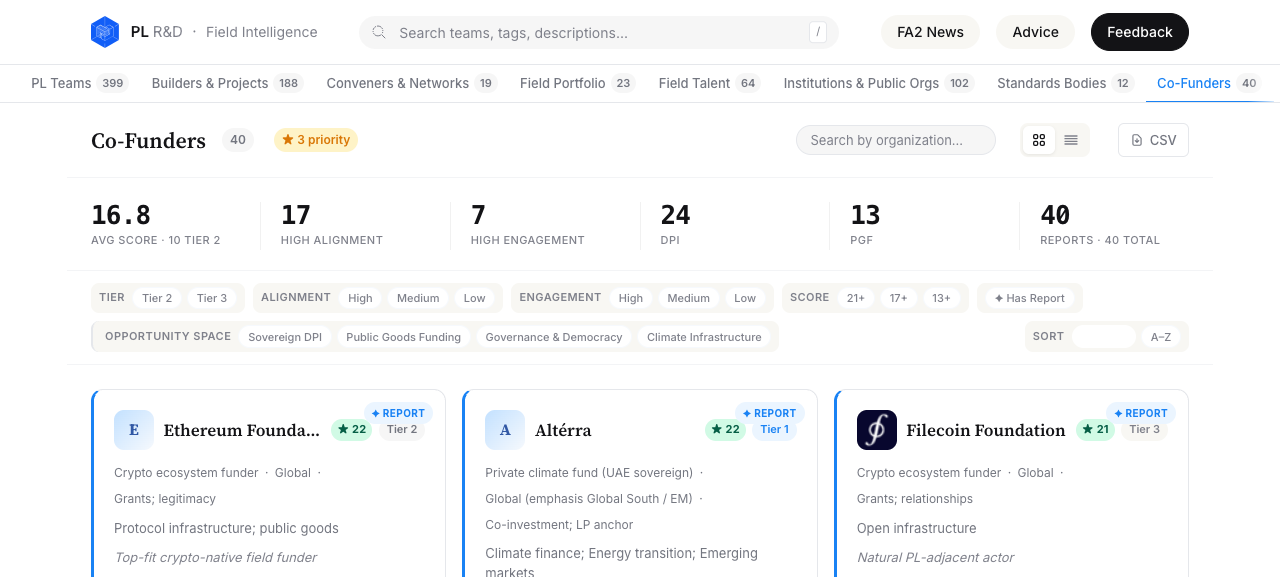Select Sovereign DPI opportunity space
1280x577 pixels.
pyautogui.click(x=285, y=337)
